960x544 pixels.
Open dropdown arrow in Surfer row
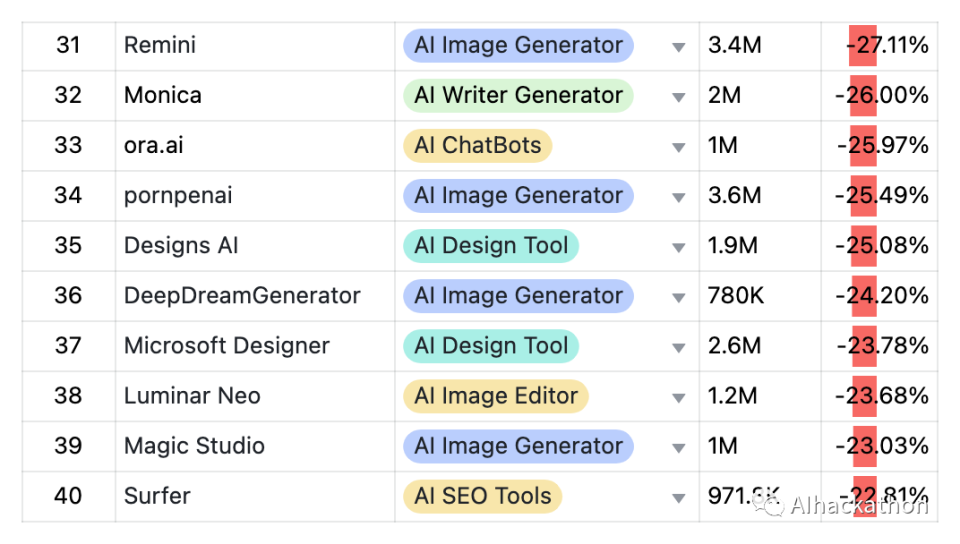[679, 497]
